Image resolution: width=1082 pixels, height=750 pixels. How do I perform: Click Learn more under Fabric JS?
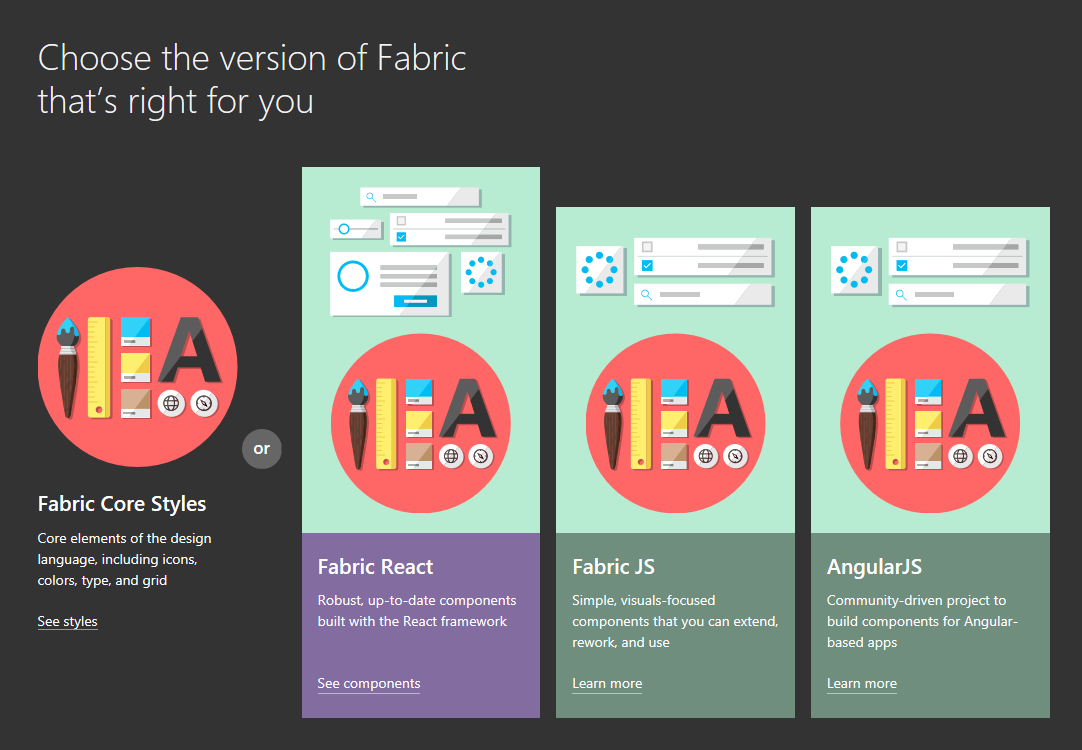pyautogui.click(x=607, y=684)
